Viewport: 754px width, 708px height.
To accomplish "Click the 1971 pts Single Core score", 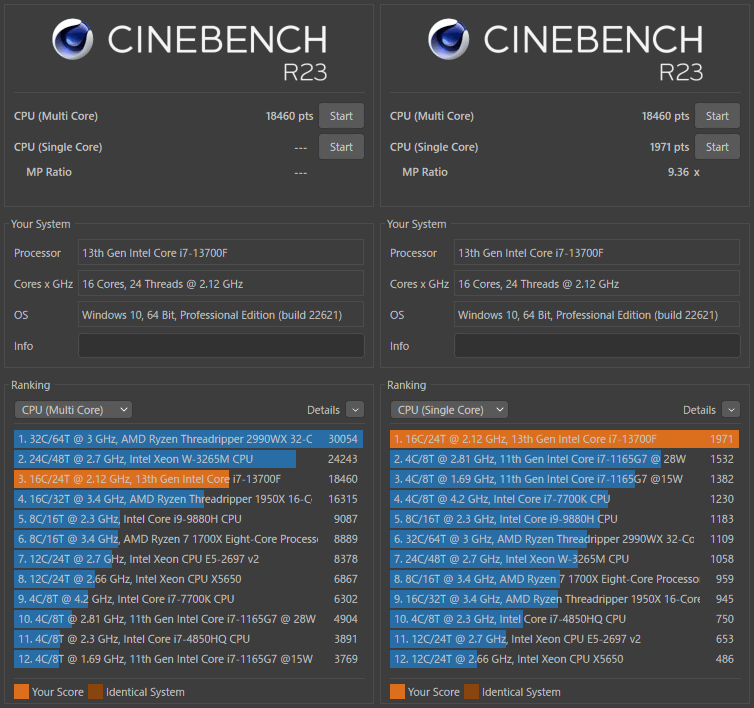I will pyautogui.click(x=669, y=147).
